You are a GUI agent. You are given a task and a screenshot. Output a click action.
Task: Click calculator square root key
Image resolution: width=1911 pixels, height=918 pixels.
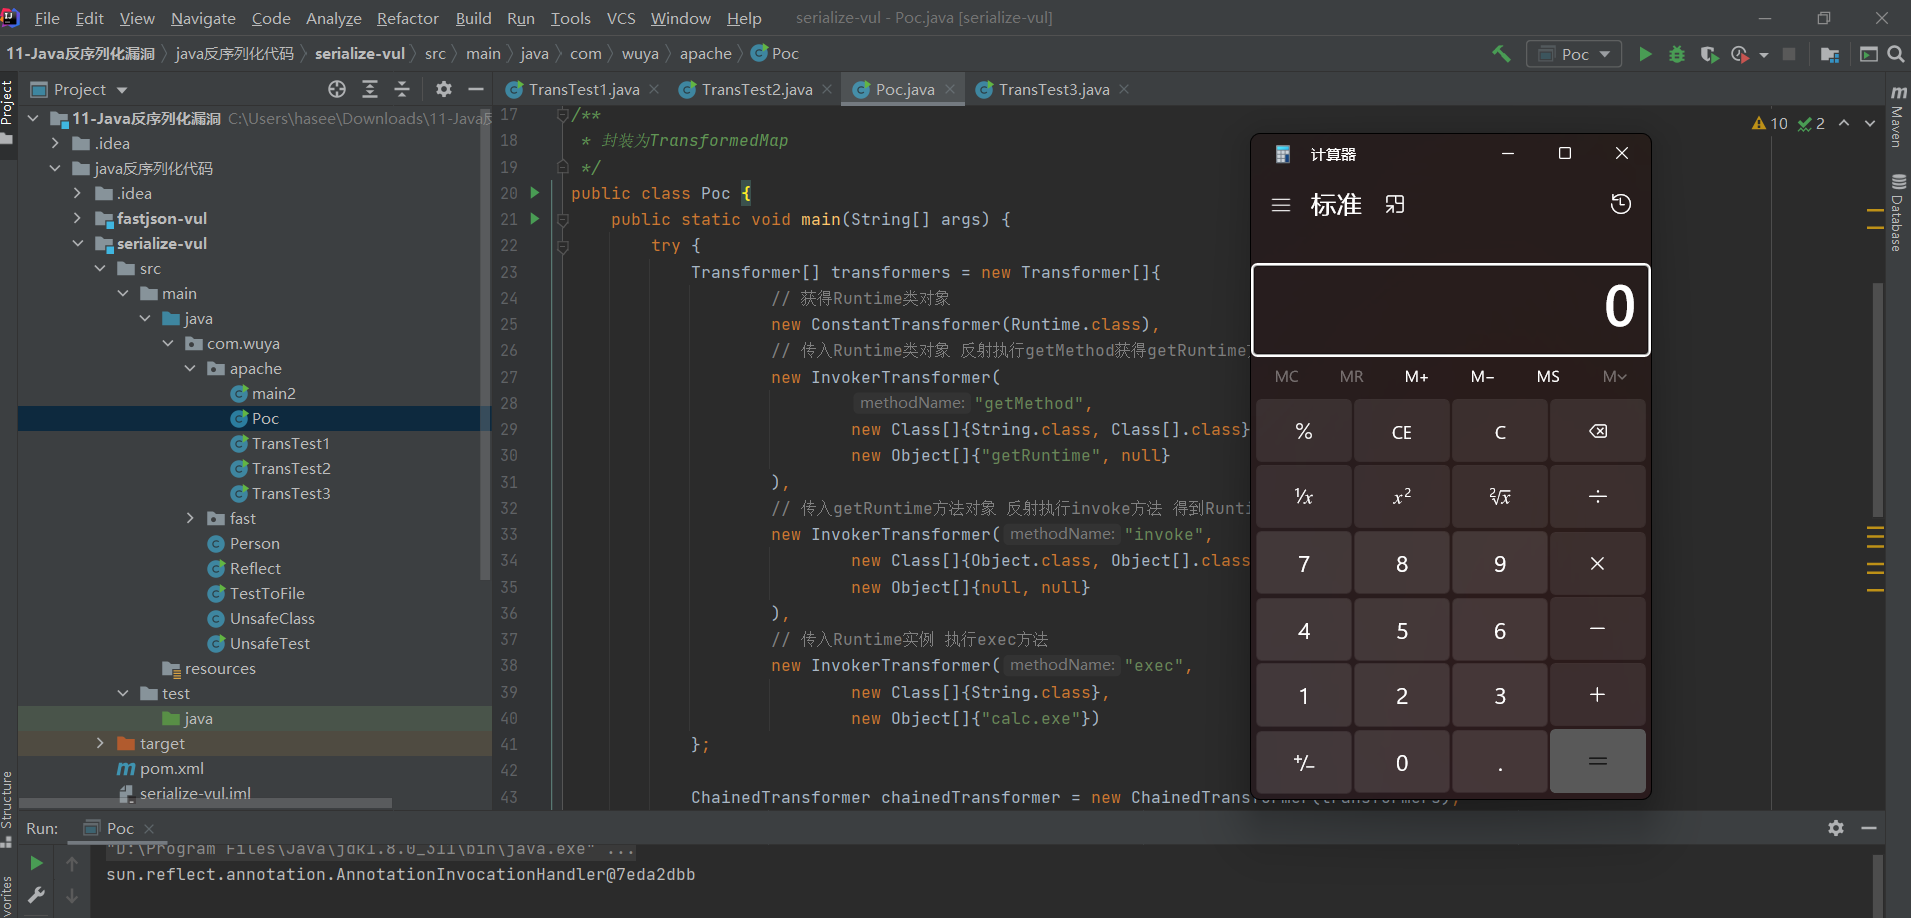pos(1500,496)
